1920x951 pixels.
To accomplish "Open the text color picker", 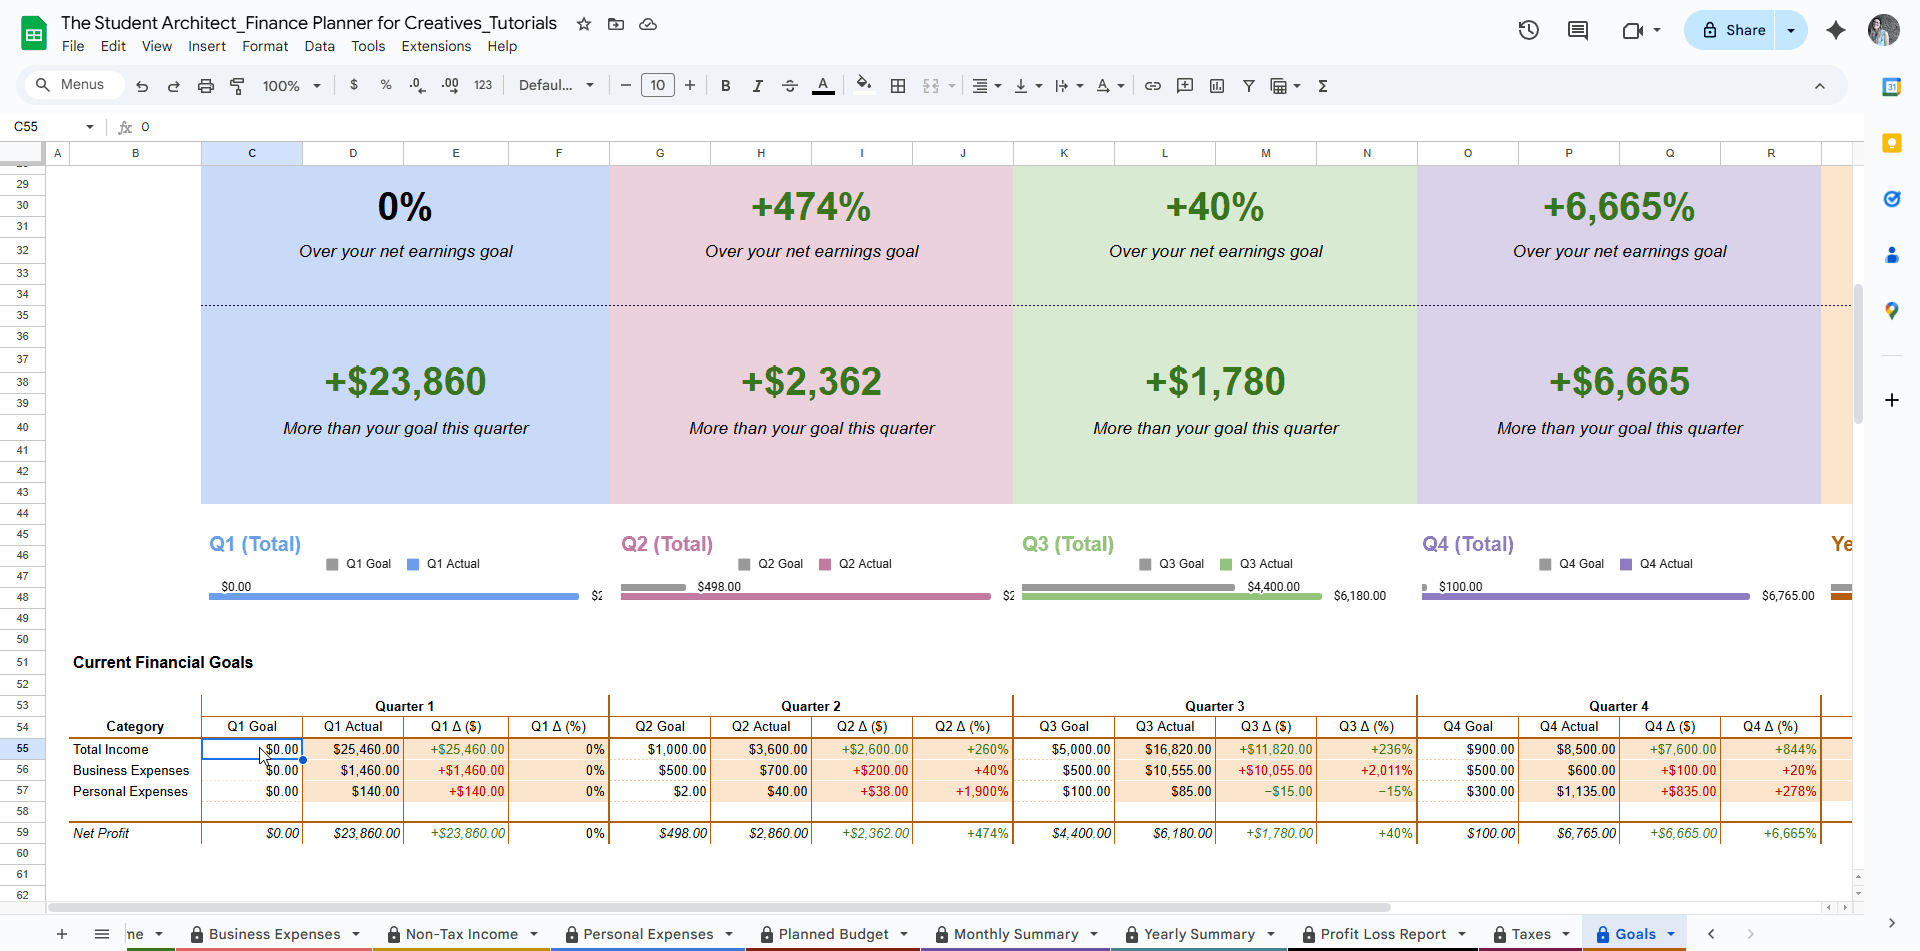I will coord(823,86).
